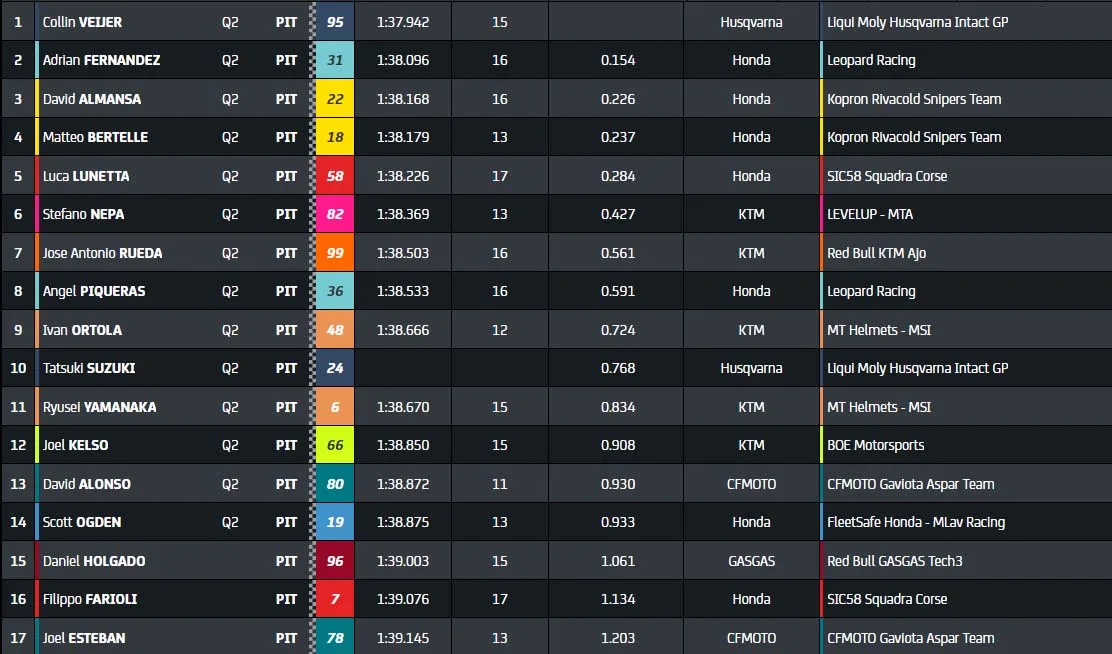The width and height of the screenshot is (1112, 654).
Task: Select the orange number 99 badge
Action: pos(335,253)
